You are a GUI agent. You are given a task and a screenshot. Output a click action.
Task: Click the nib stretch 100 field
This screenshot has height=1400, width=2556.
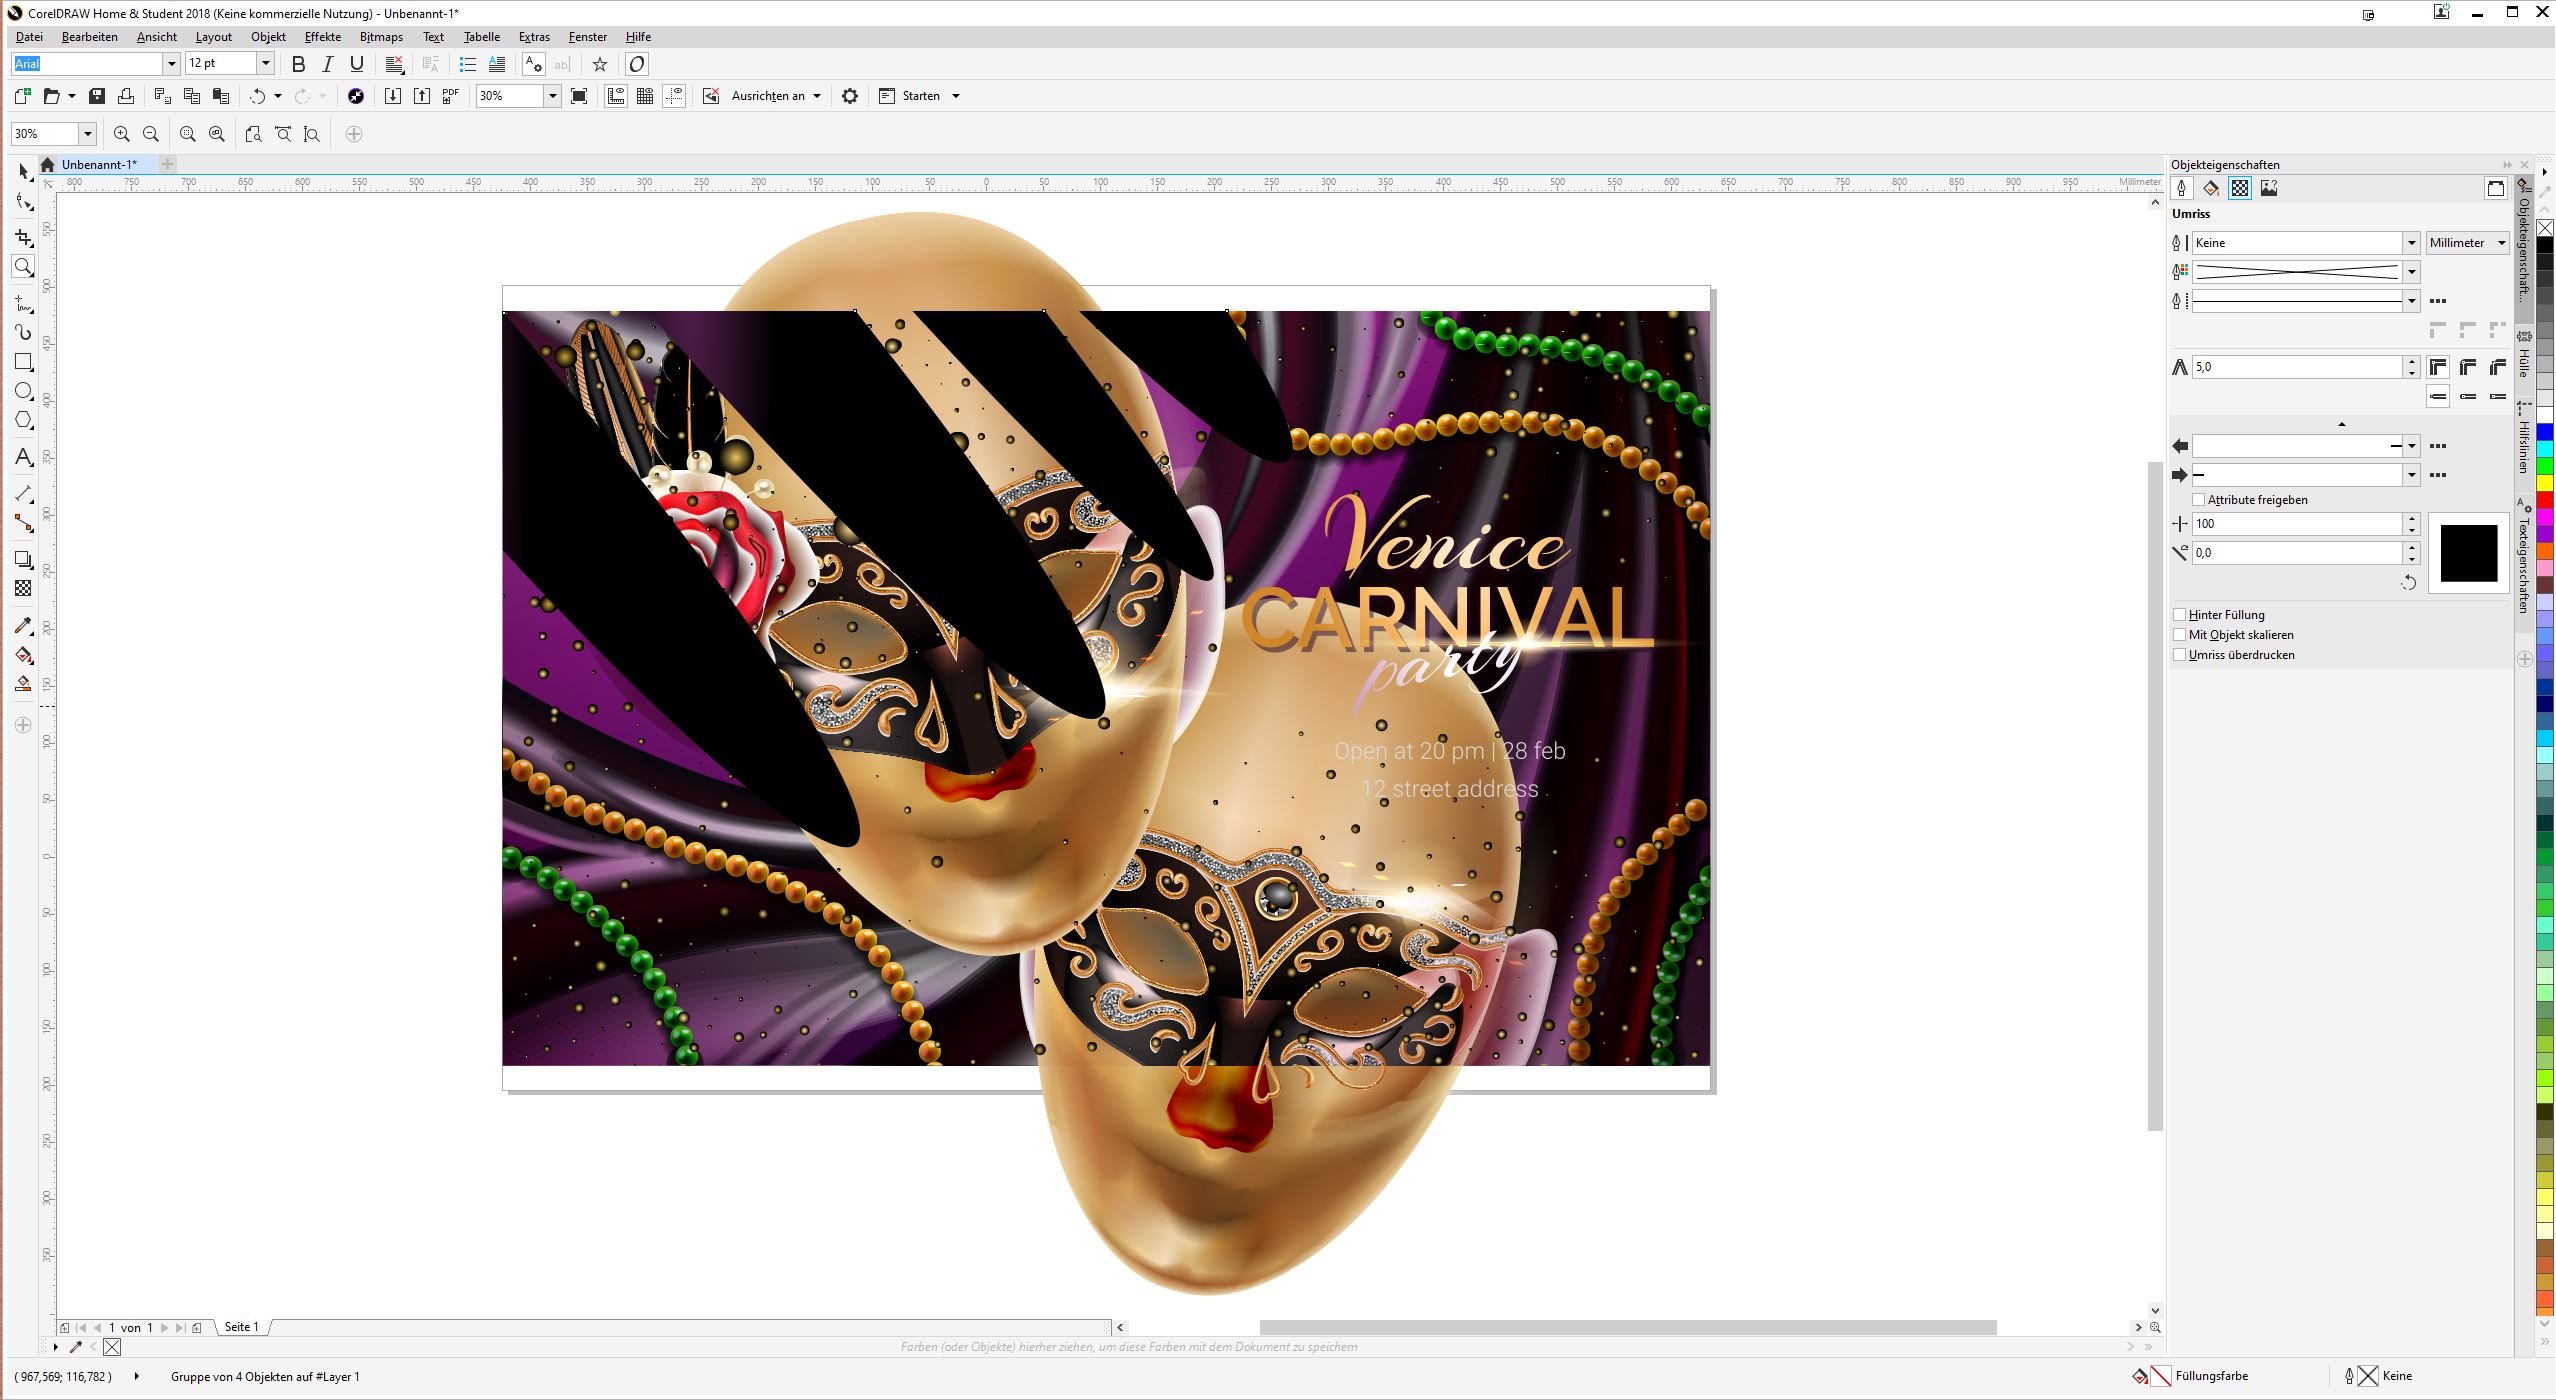click(2297, 524)
